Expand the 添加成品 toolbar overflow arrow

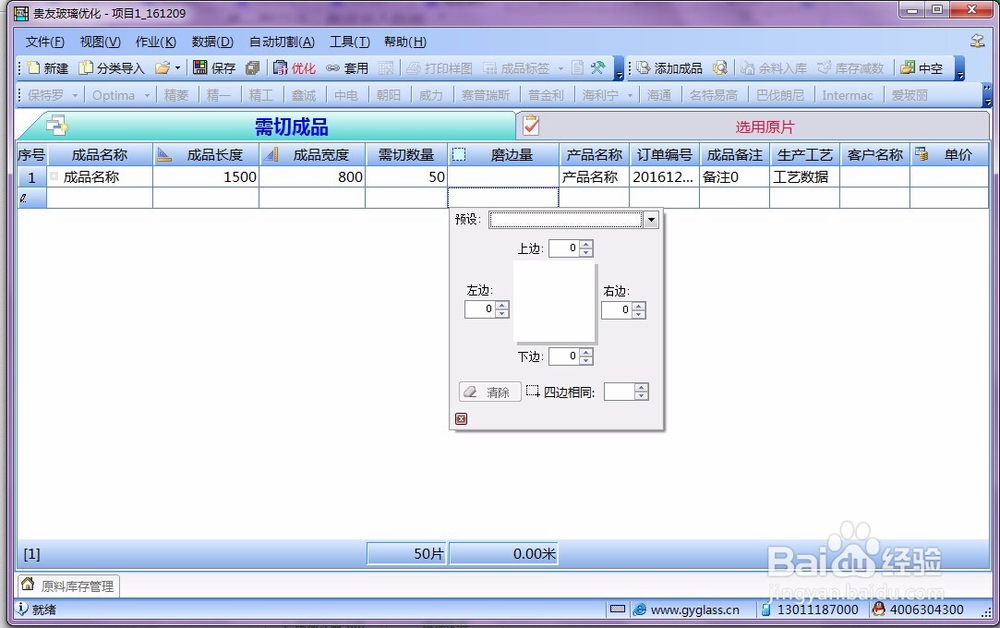coord(960,68)
